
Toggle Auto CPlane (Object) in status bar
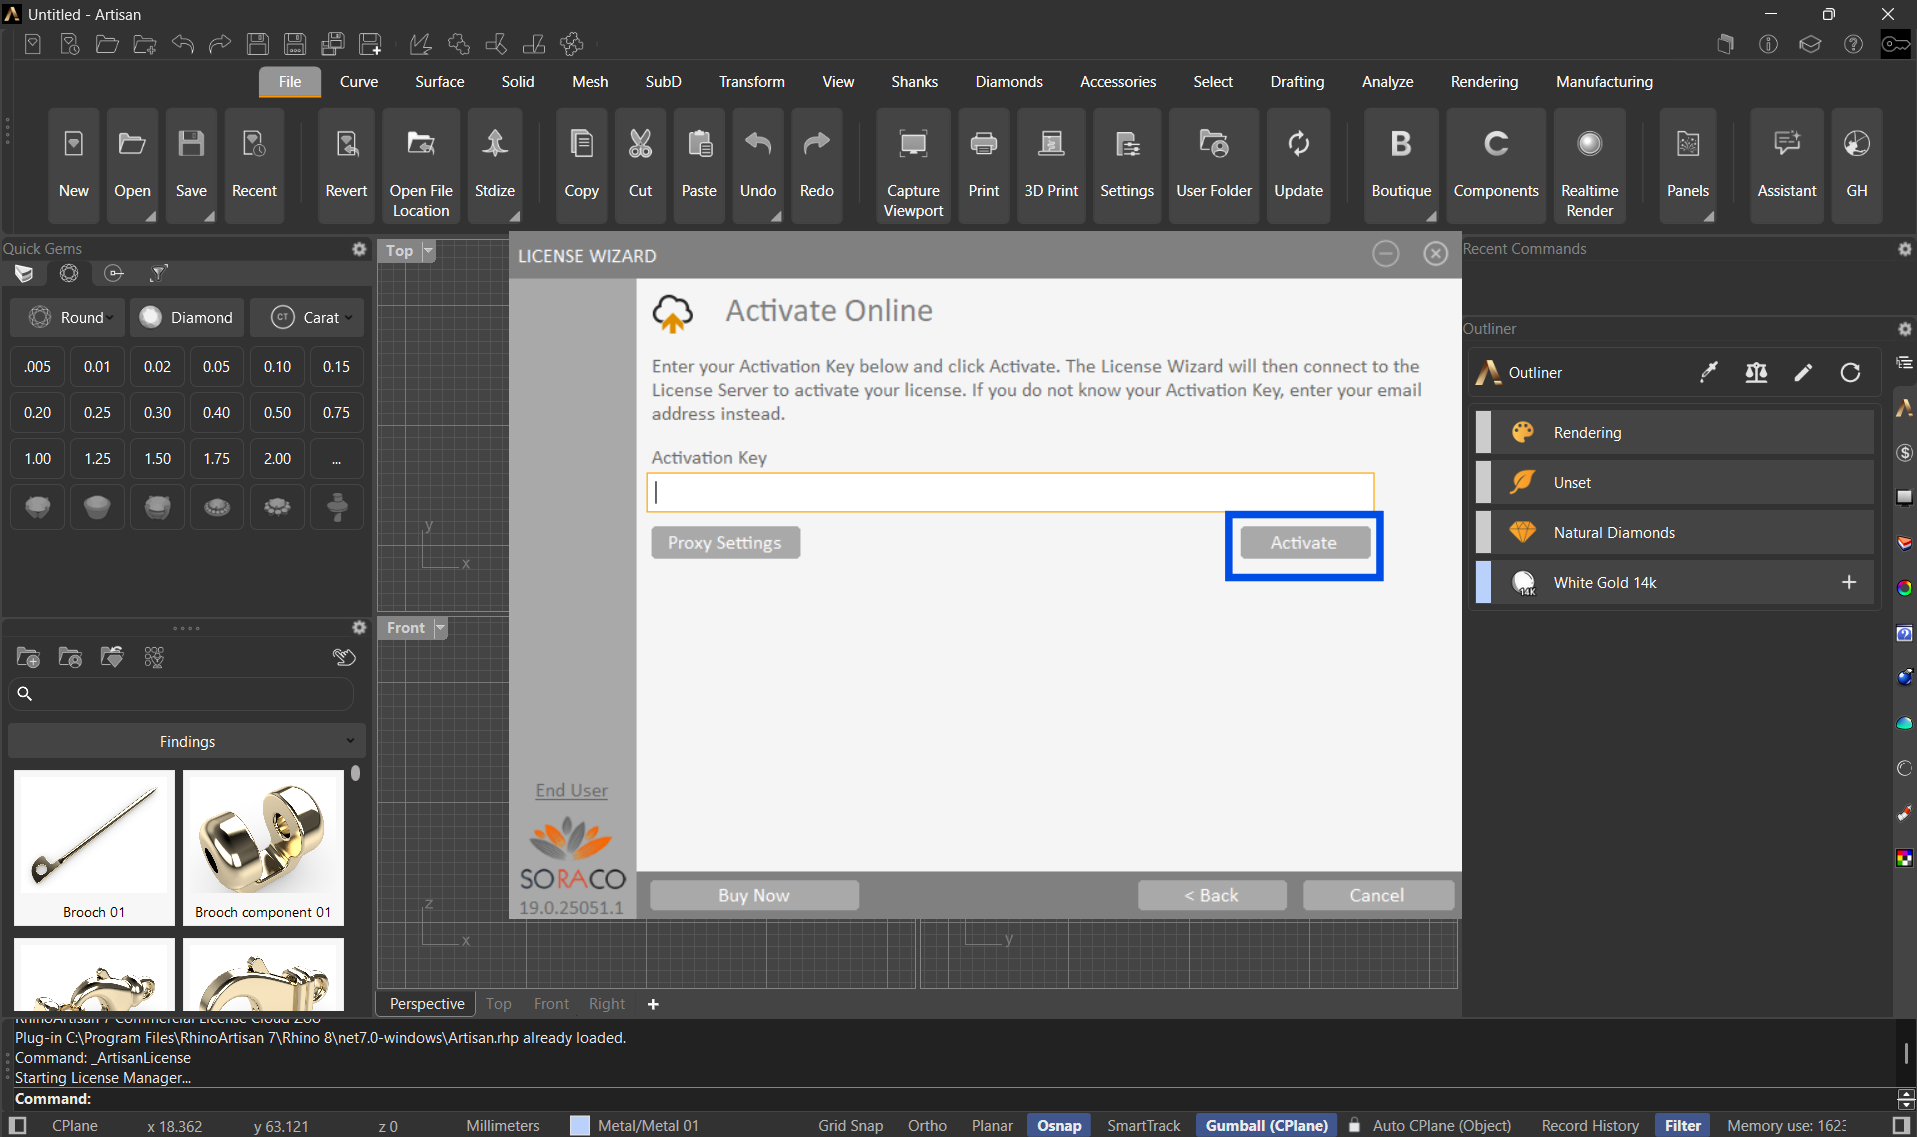(1441, 1125)
